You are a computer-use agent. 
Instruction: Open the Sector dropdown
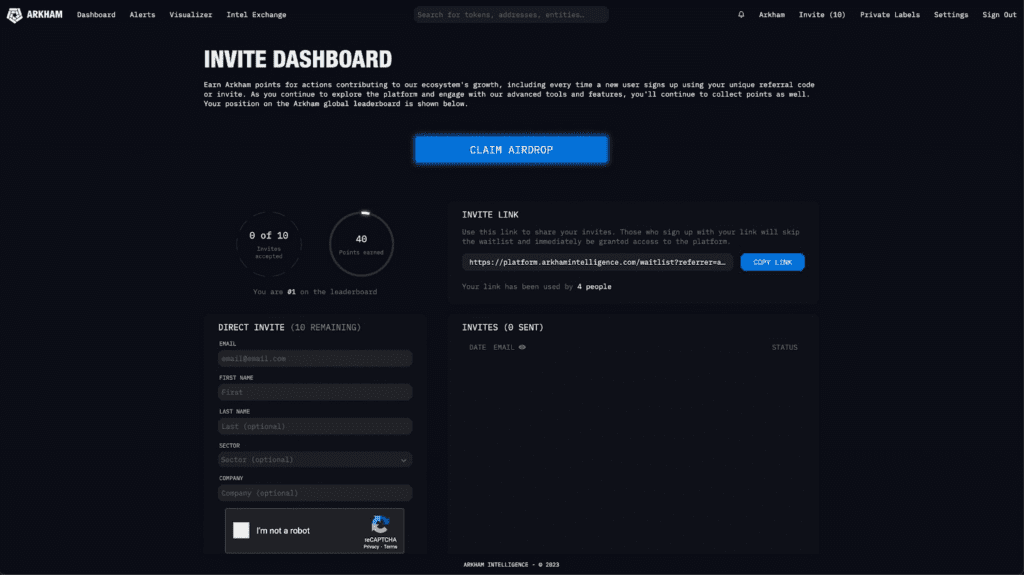[x=315, y=460]
